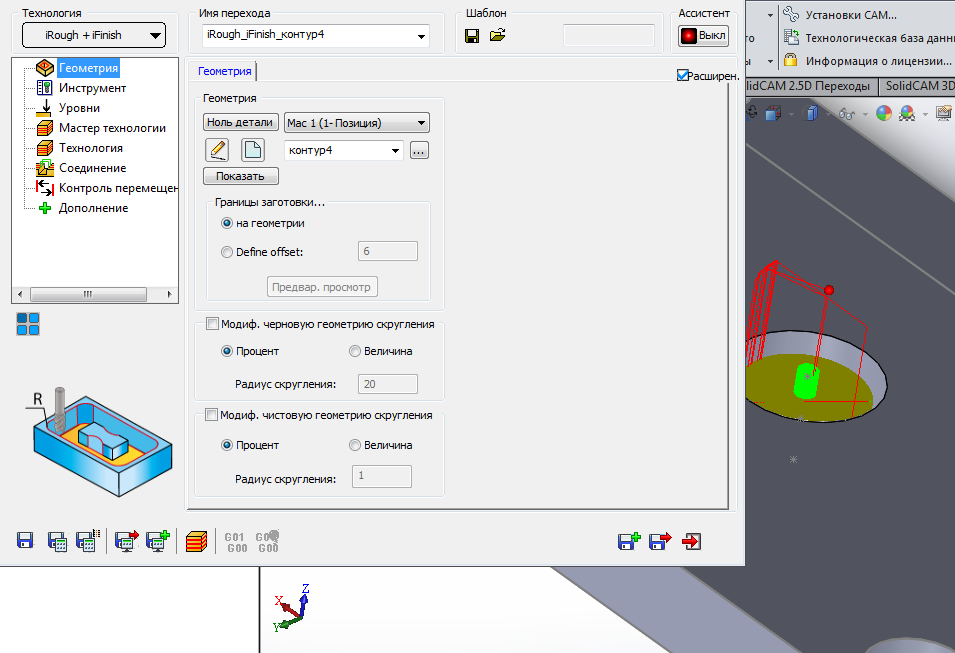
Task: Select the Уровни levels icon
Action: [x=44, y=108]
